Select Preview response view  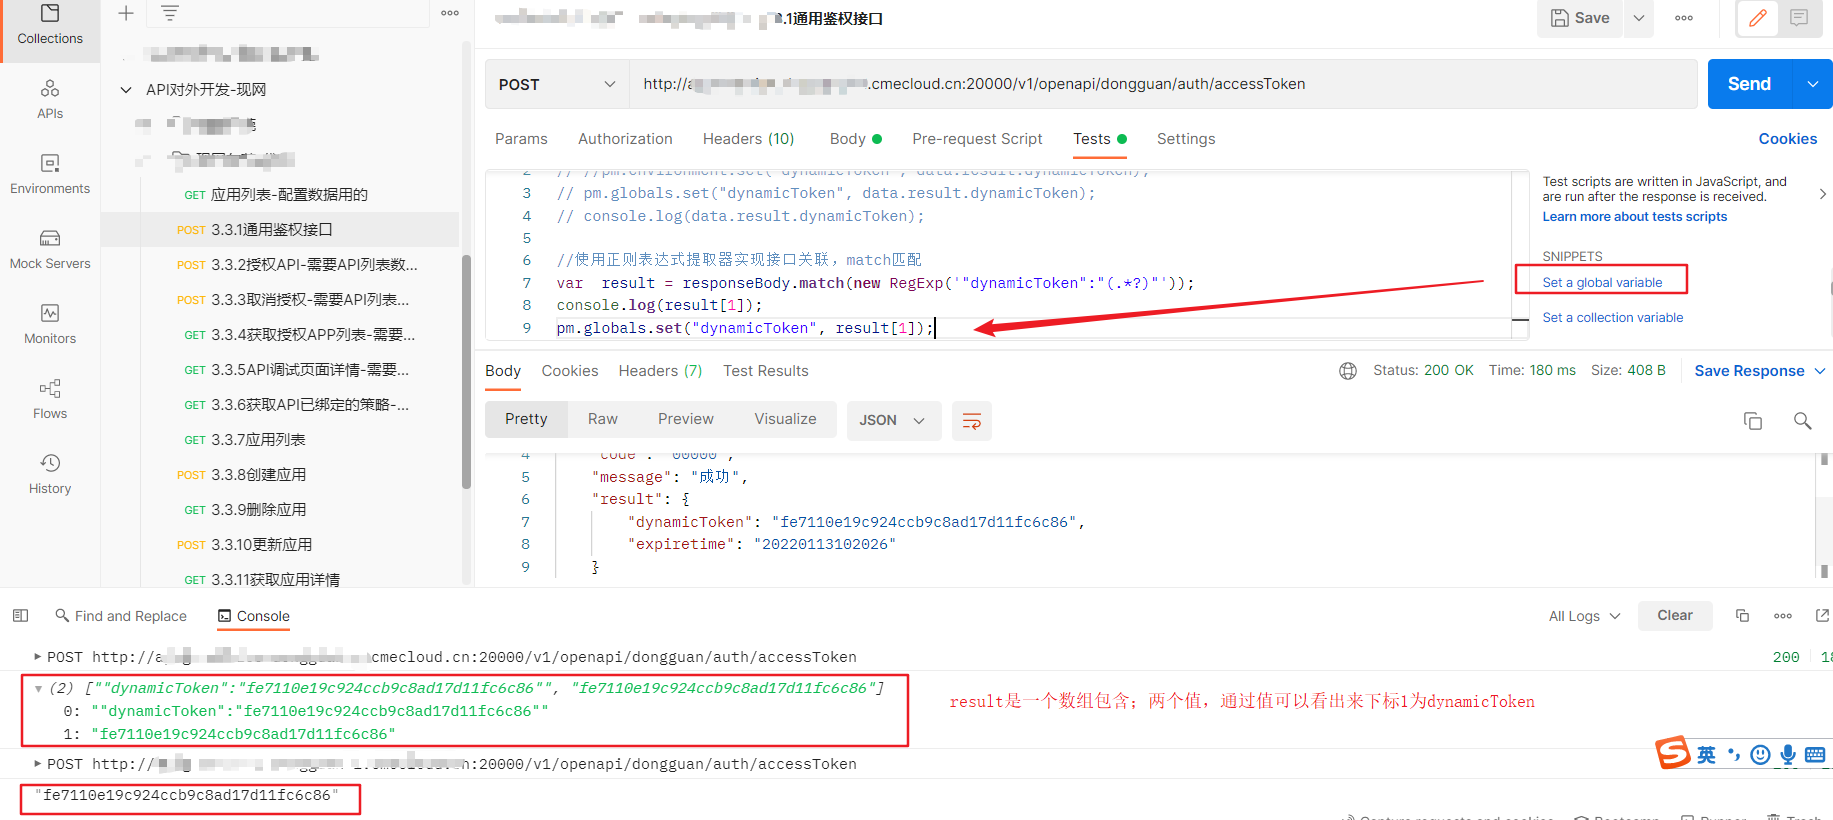click(x=686, y=419)
